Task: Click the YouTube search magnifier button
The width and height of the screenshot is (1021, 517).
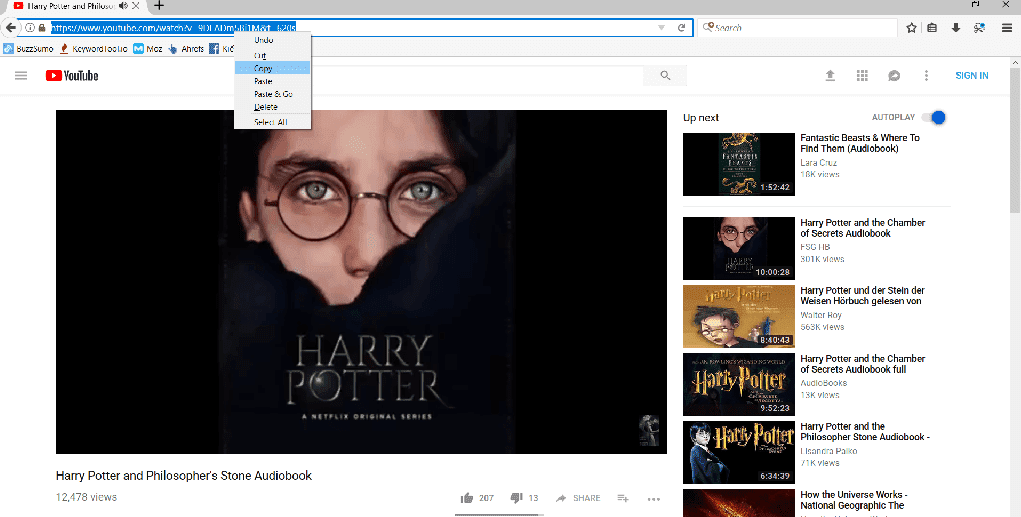Action: tap(665, 76)
